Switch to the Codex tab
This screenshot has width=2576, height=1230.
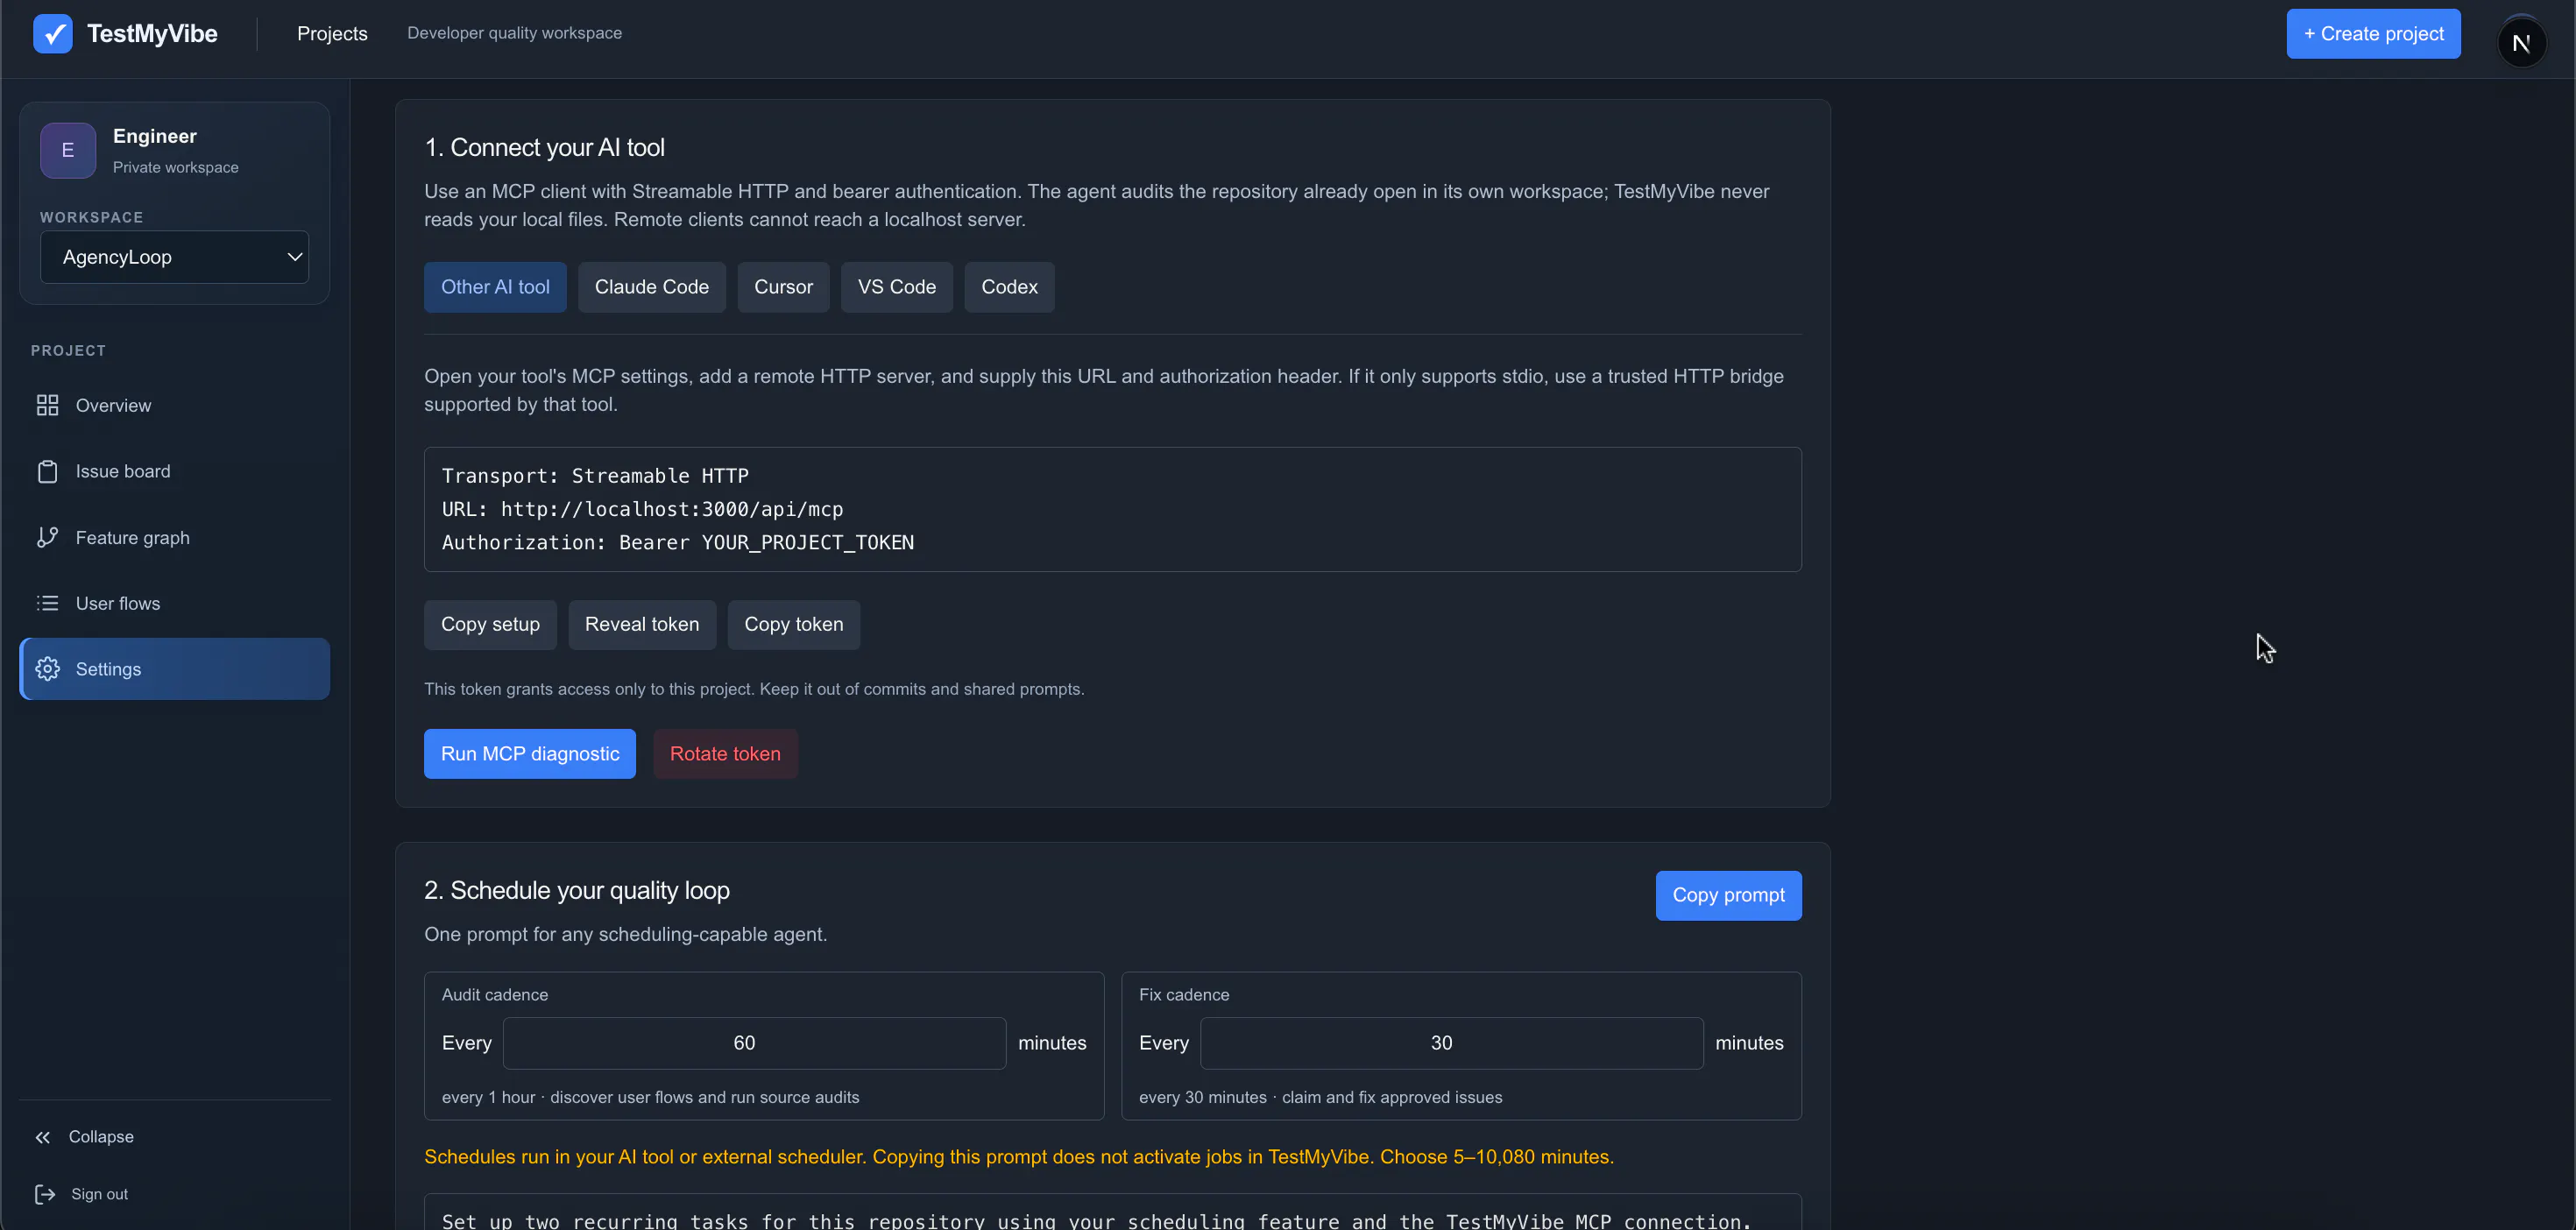1009,287
